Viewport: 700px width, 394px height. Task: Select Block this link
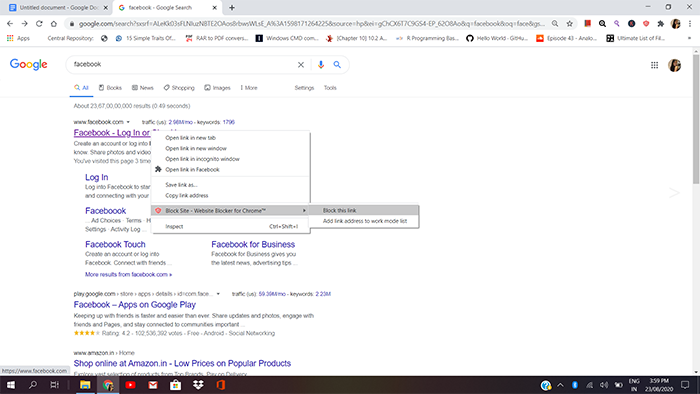pos(364,211)
